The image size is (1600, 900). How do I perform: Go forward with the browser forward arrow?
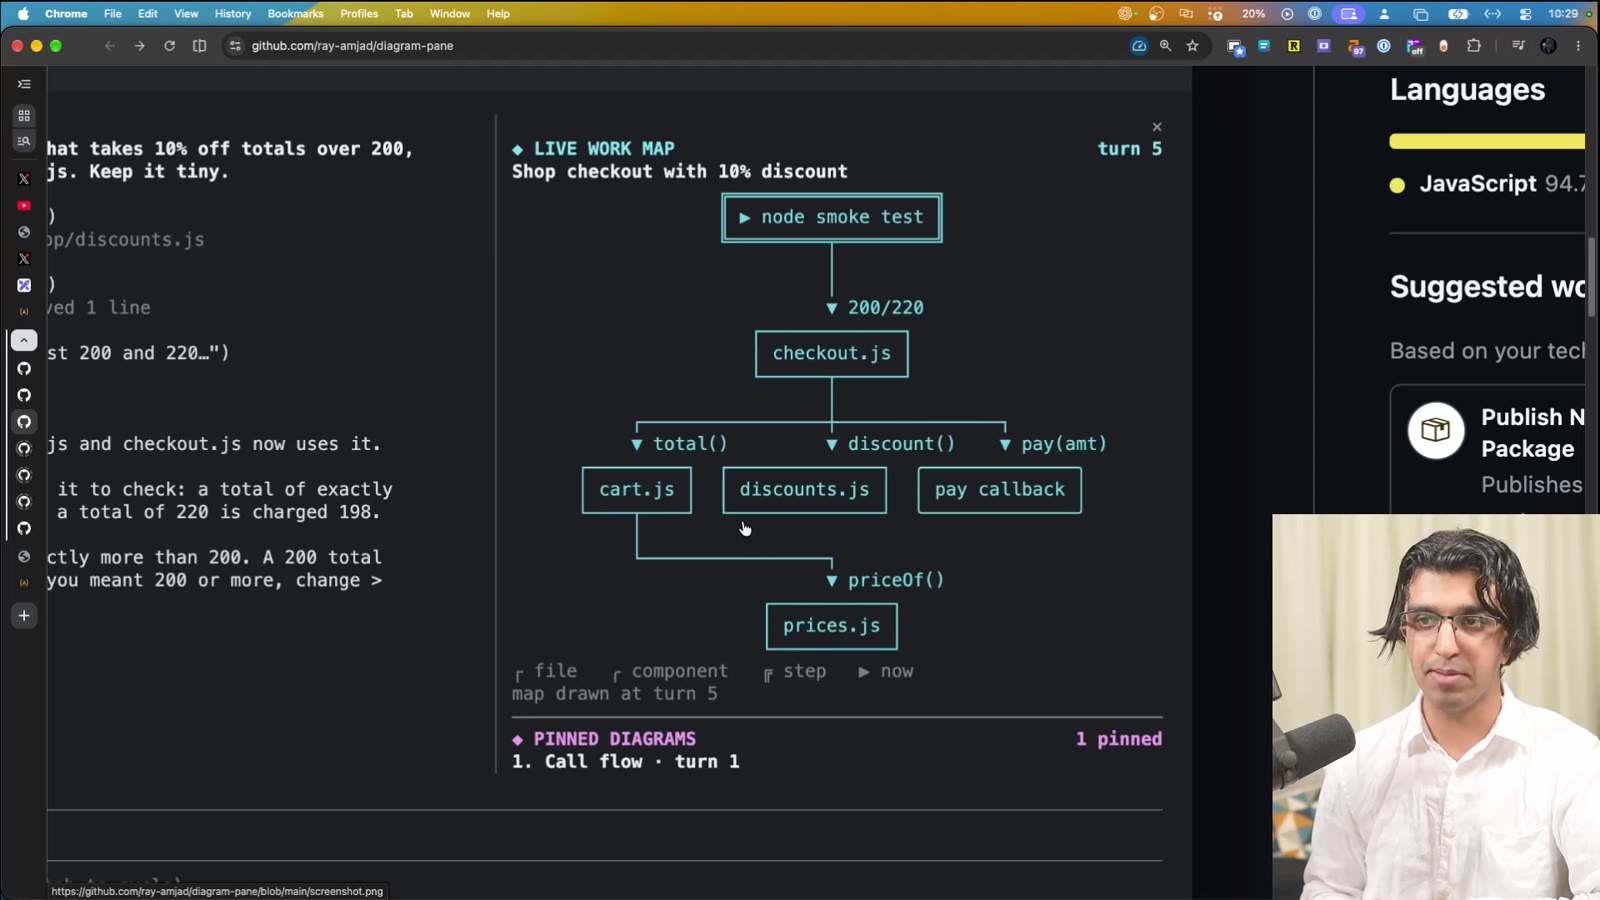point(140,46)
